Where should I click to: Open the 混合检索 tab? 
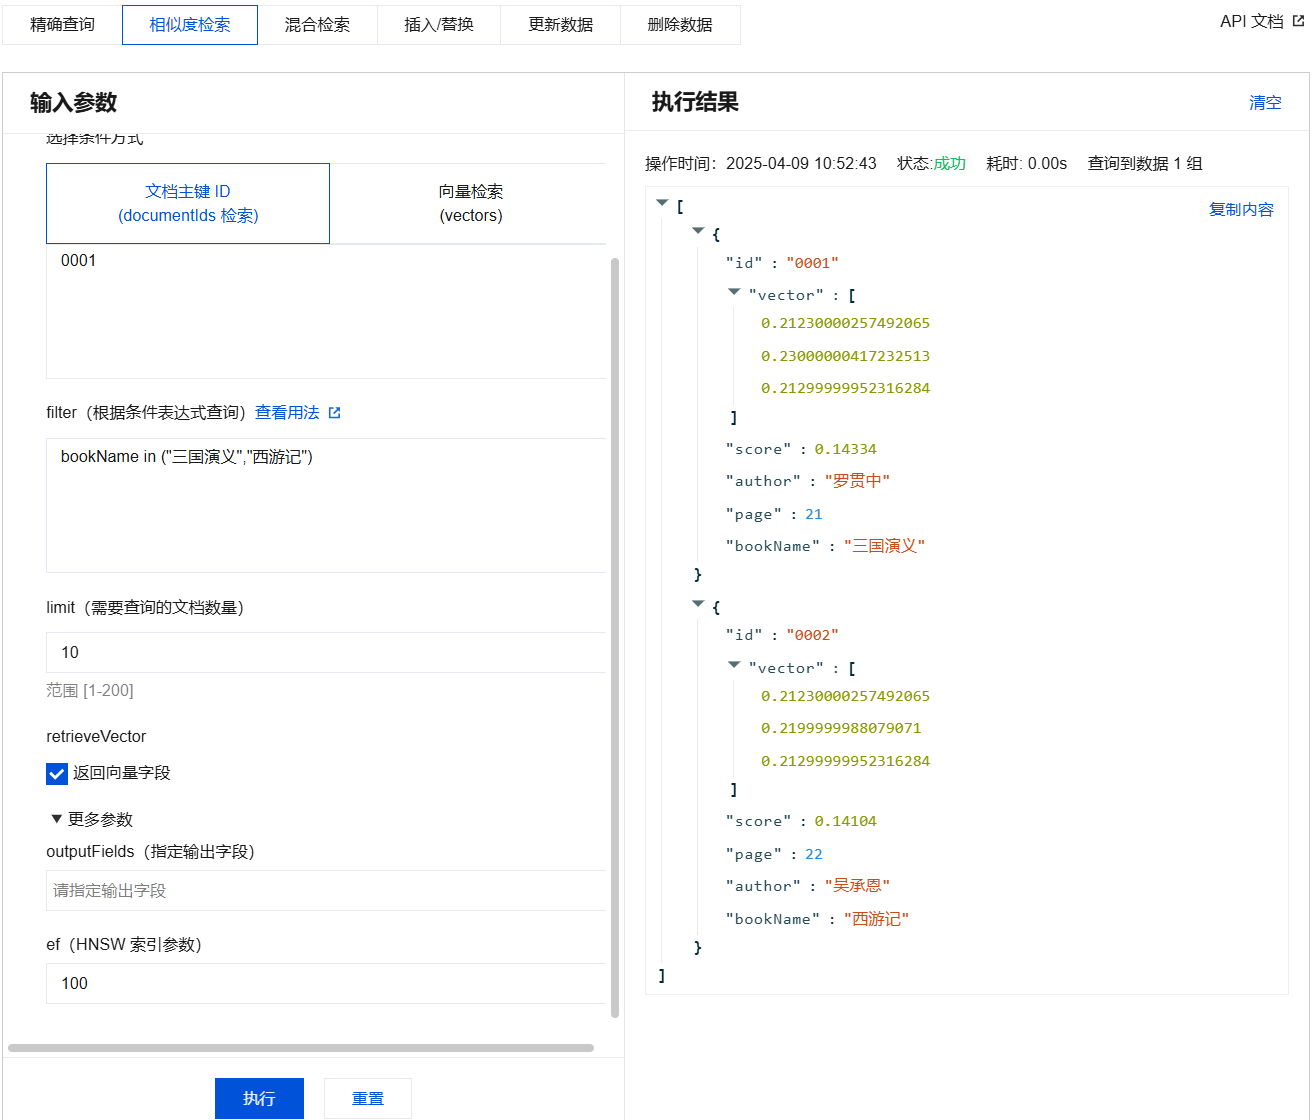coord(317,25)
